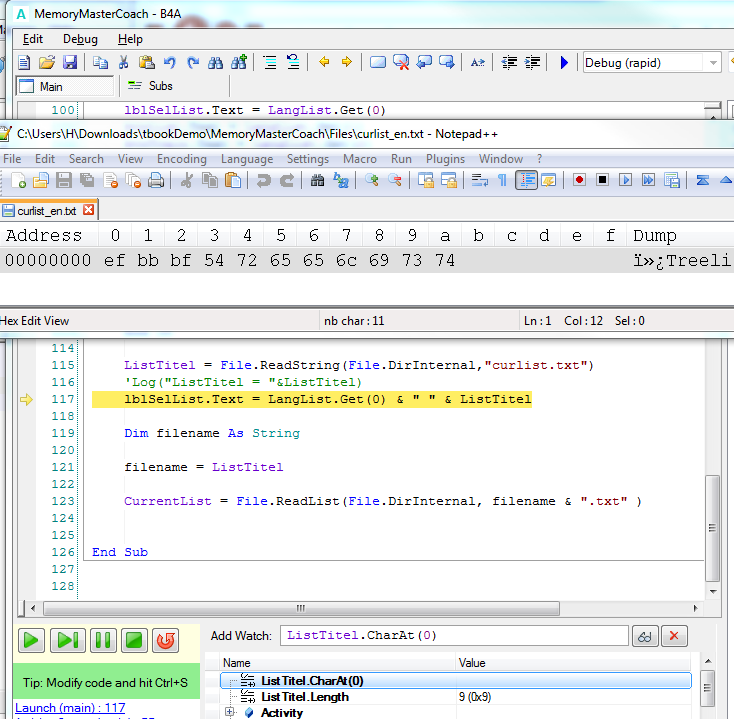Viewport: 734px width, 719px height.
Task: Pause the debugger session
Action: point(101,640)
